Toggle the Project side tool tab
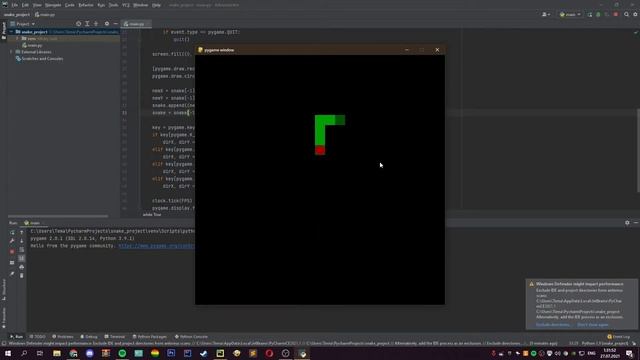 [4, 31]
